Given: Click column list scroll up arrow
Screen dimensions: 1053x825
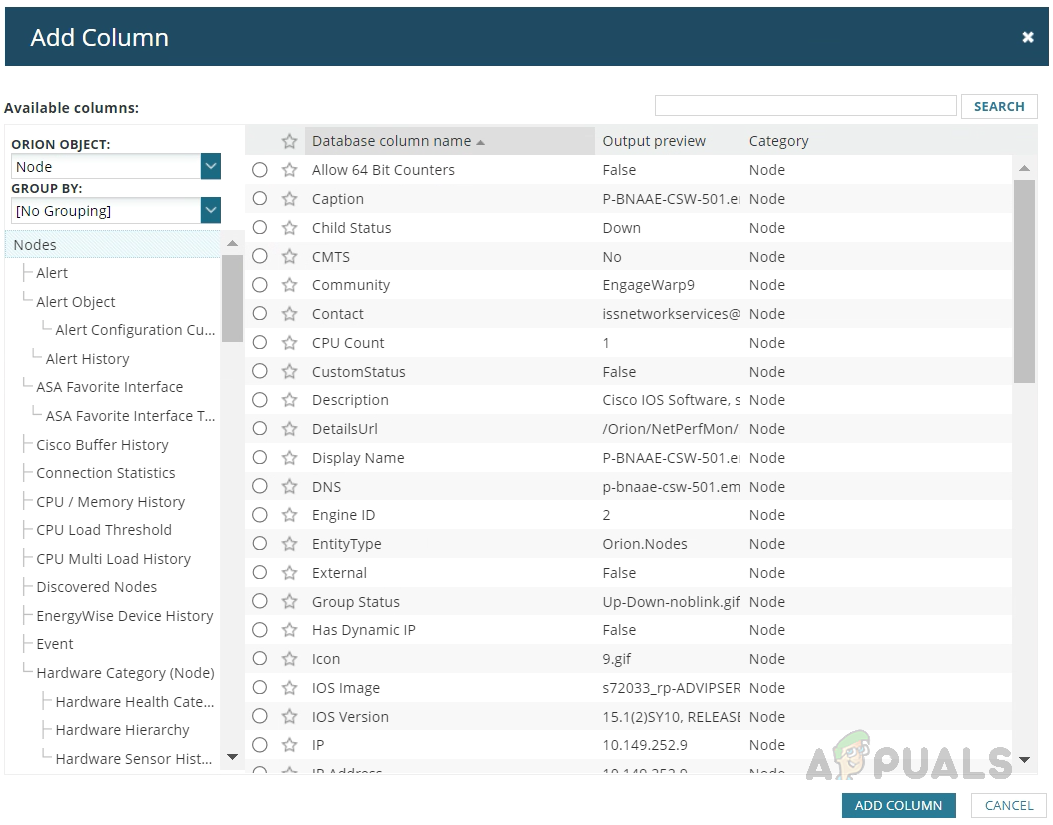Looking at the screenshot, I should [x=1024, y=168].
